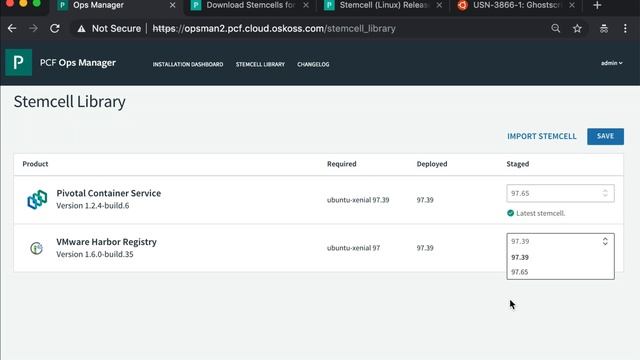
Task: Click required ubuntu-xenial 97.39 text
Action: click(x=358, y=200)
